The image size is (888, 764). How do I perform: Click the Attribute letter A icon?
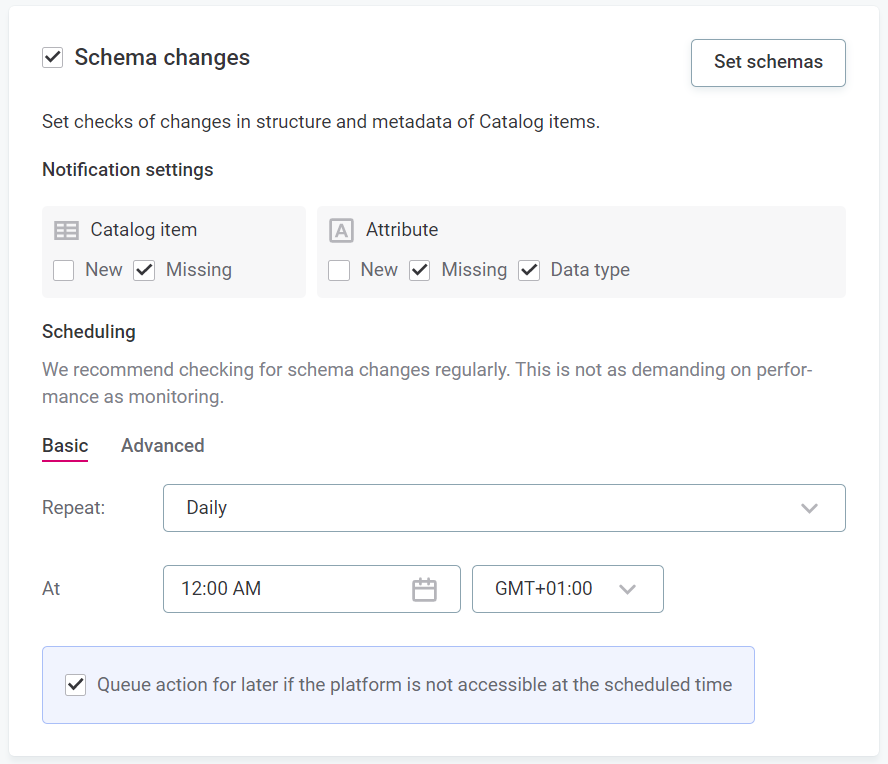coord(341,230)
